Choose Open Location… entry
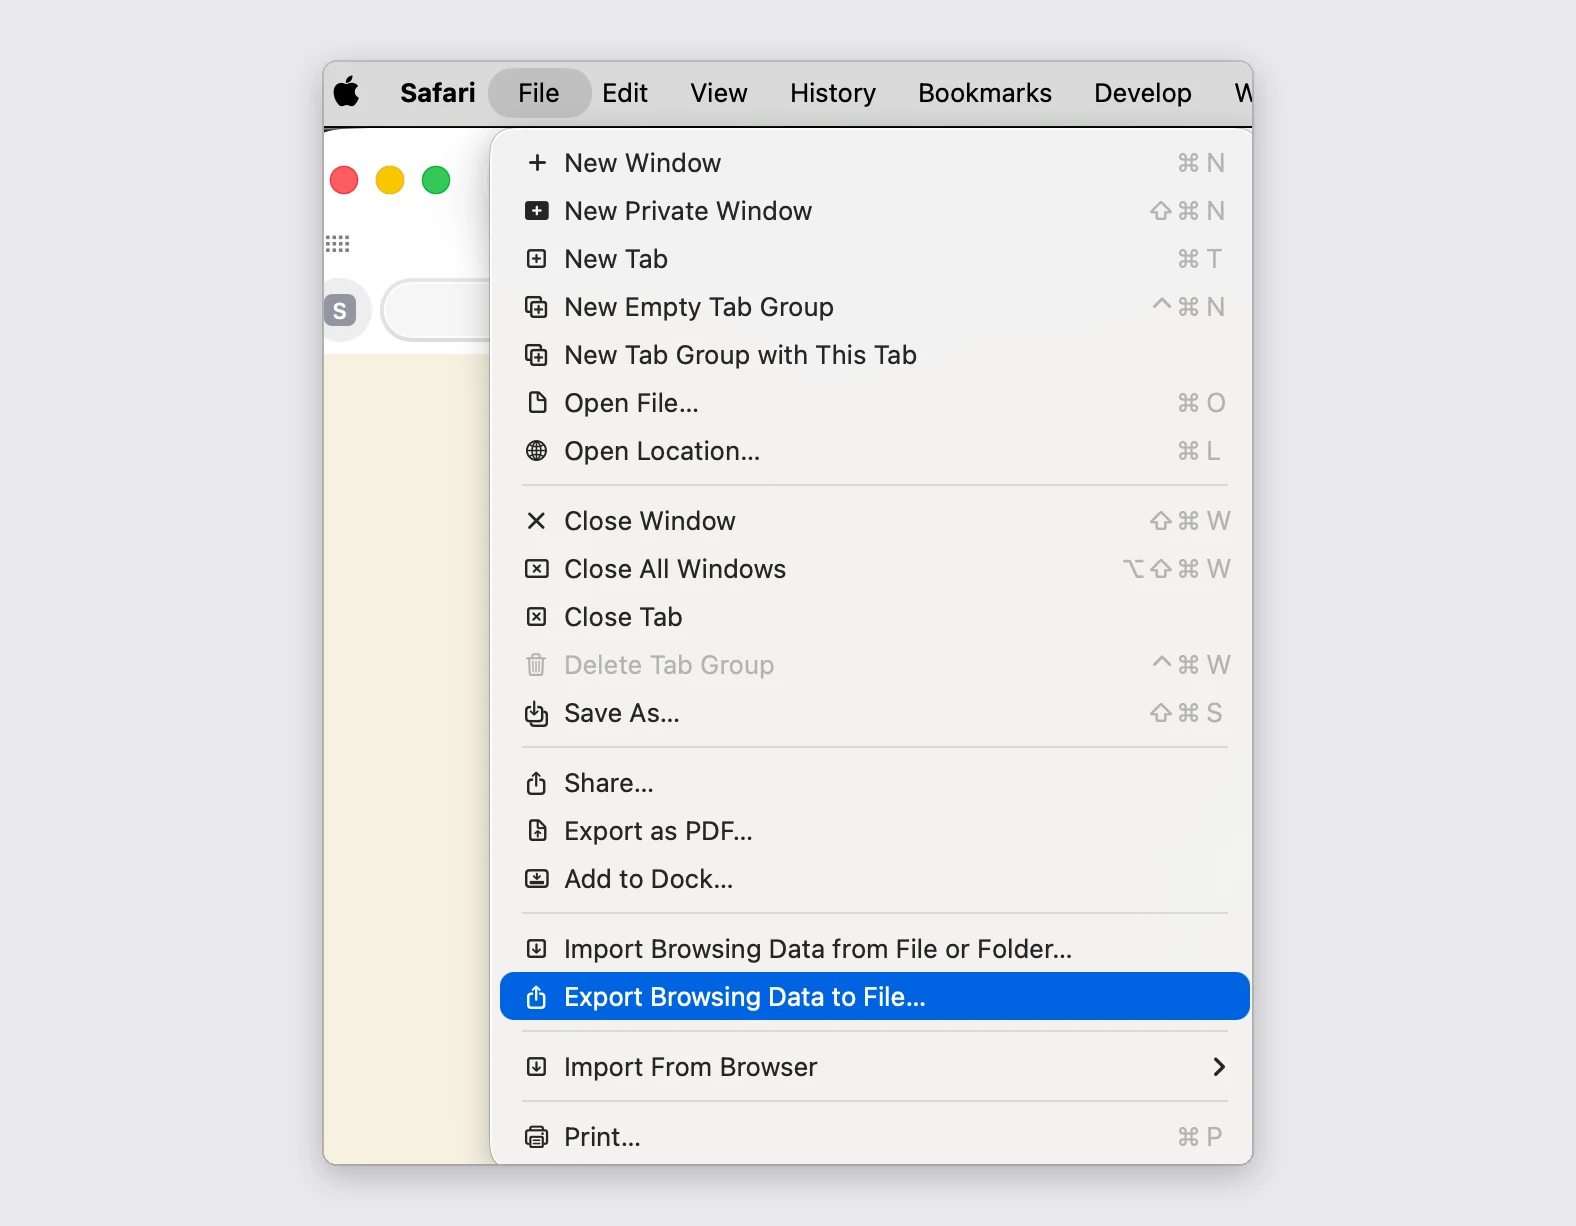The image size is (1576, 1226). tap(875, 451)
